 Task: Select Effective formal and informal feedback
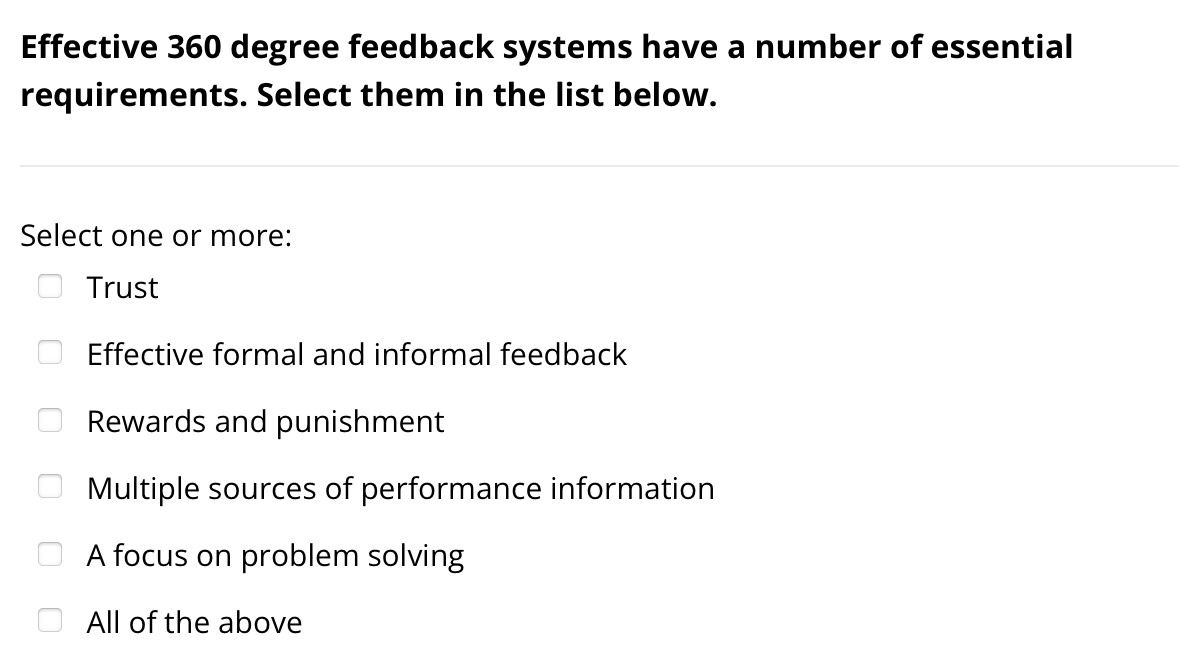(50, 352)
